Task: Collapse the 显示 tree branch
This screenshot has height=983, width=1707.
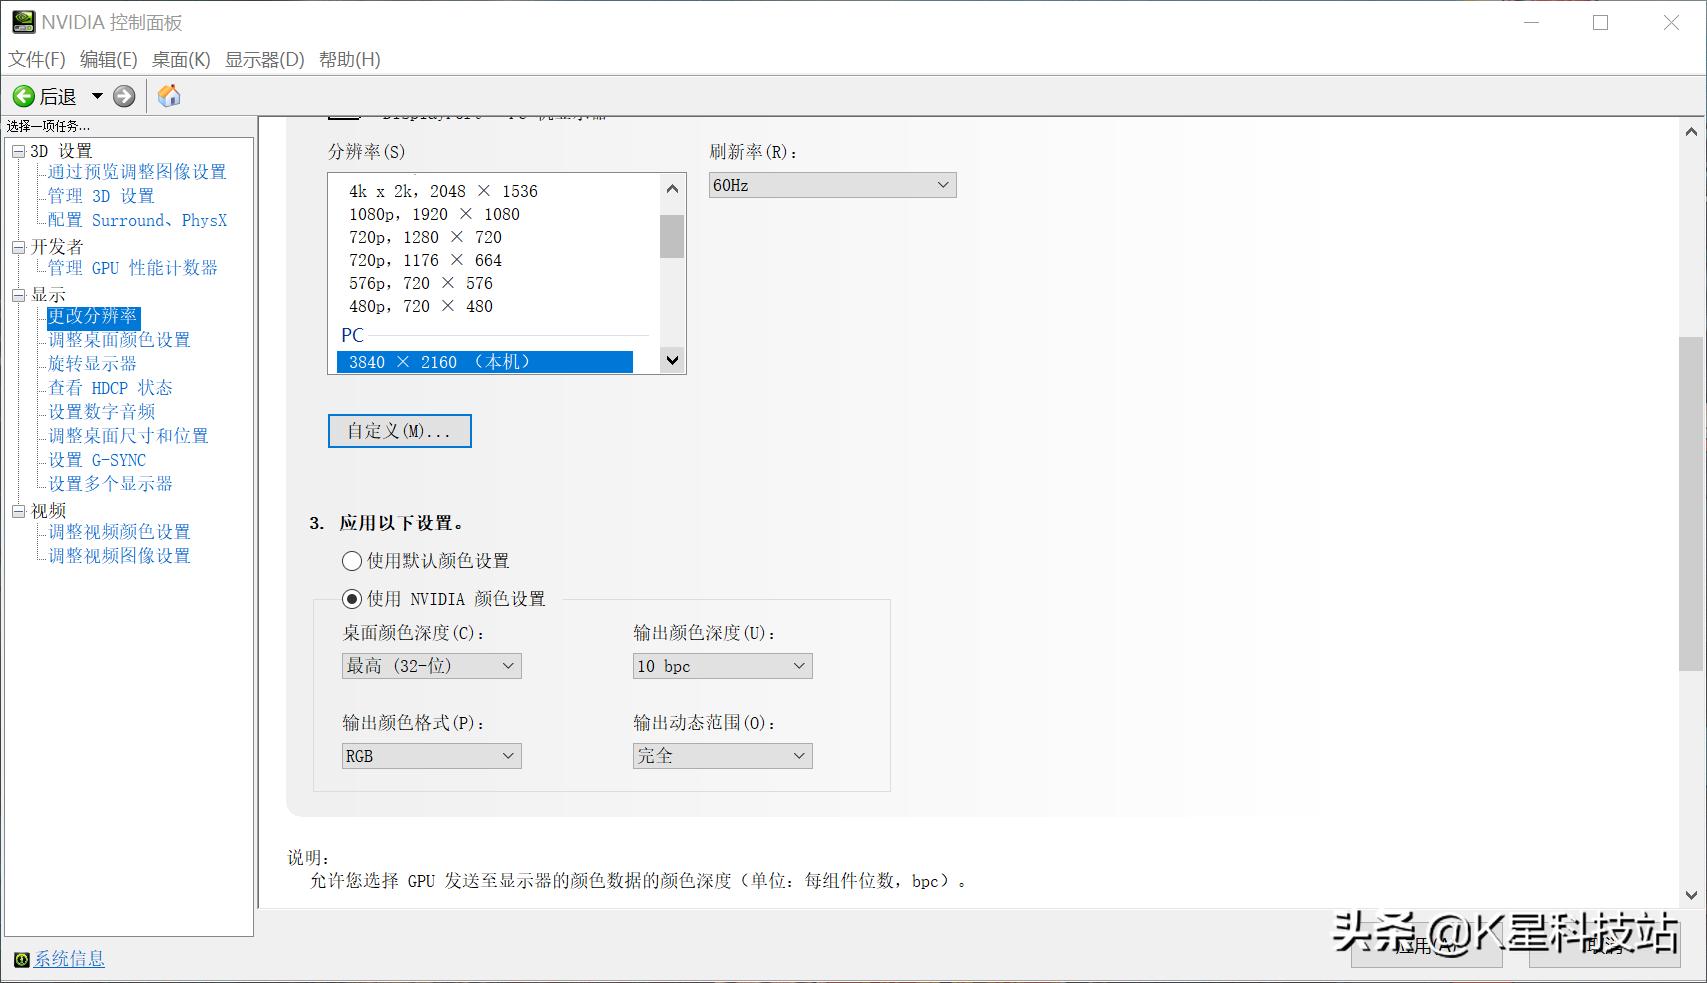Action: coord(18,294)
